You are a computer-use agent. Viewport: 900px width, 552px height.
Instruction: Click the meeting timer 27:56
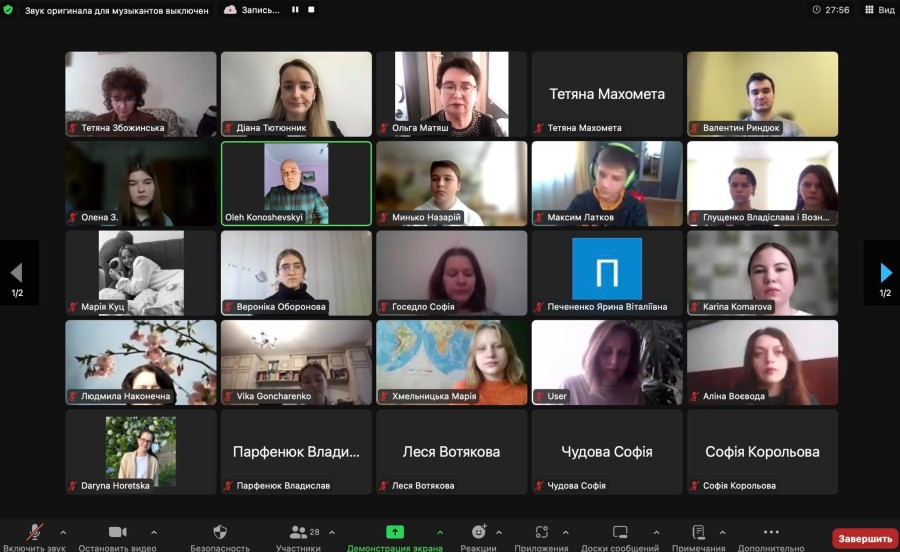[831, 10]
